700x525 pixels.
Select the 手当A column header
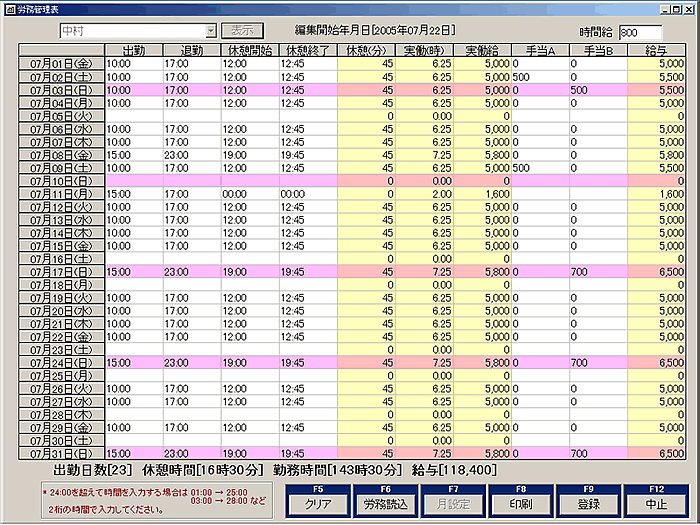(x=541, y=50)
